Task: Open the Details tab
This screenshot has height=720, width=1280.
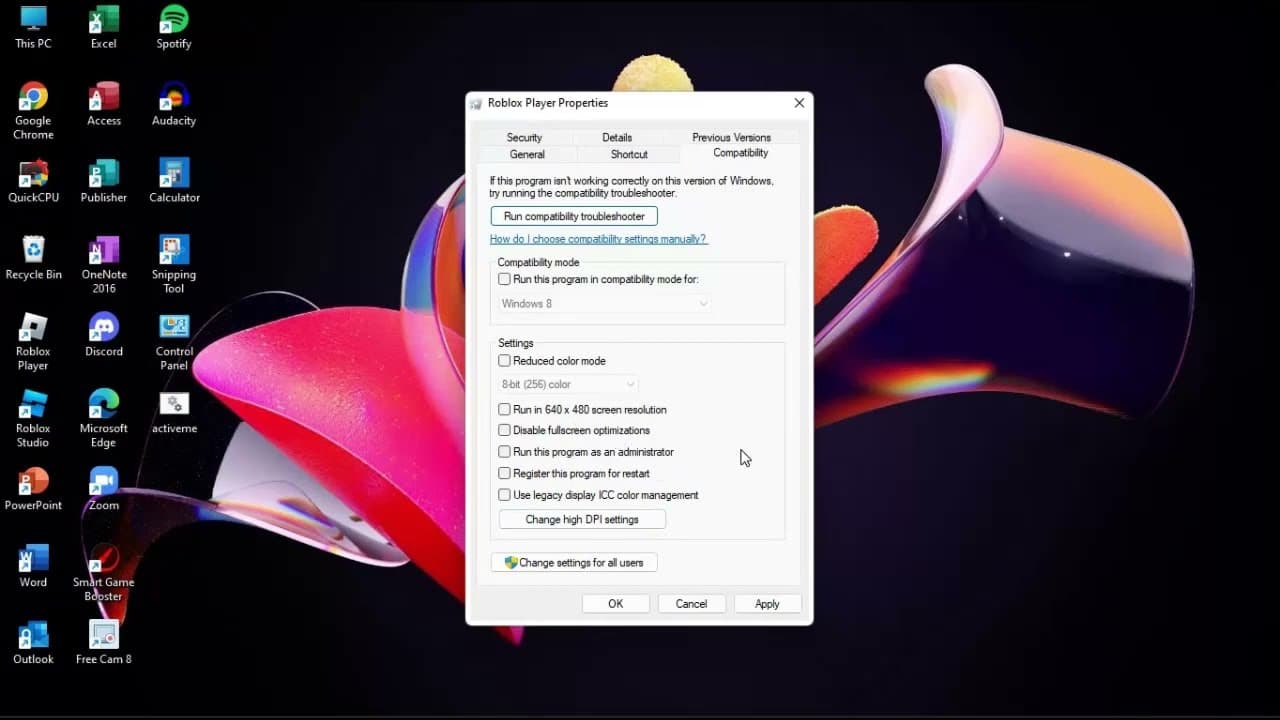Action: 617,138
